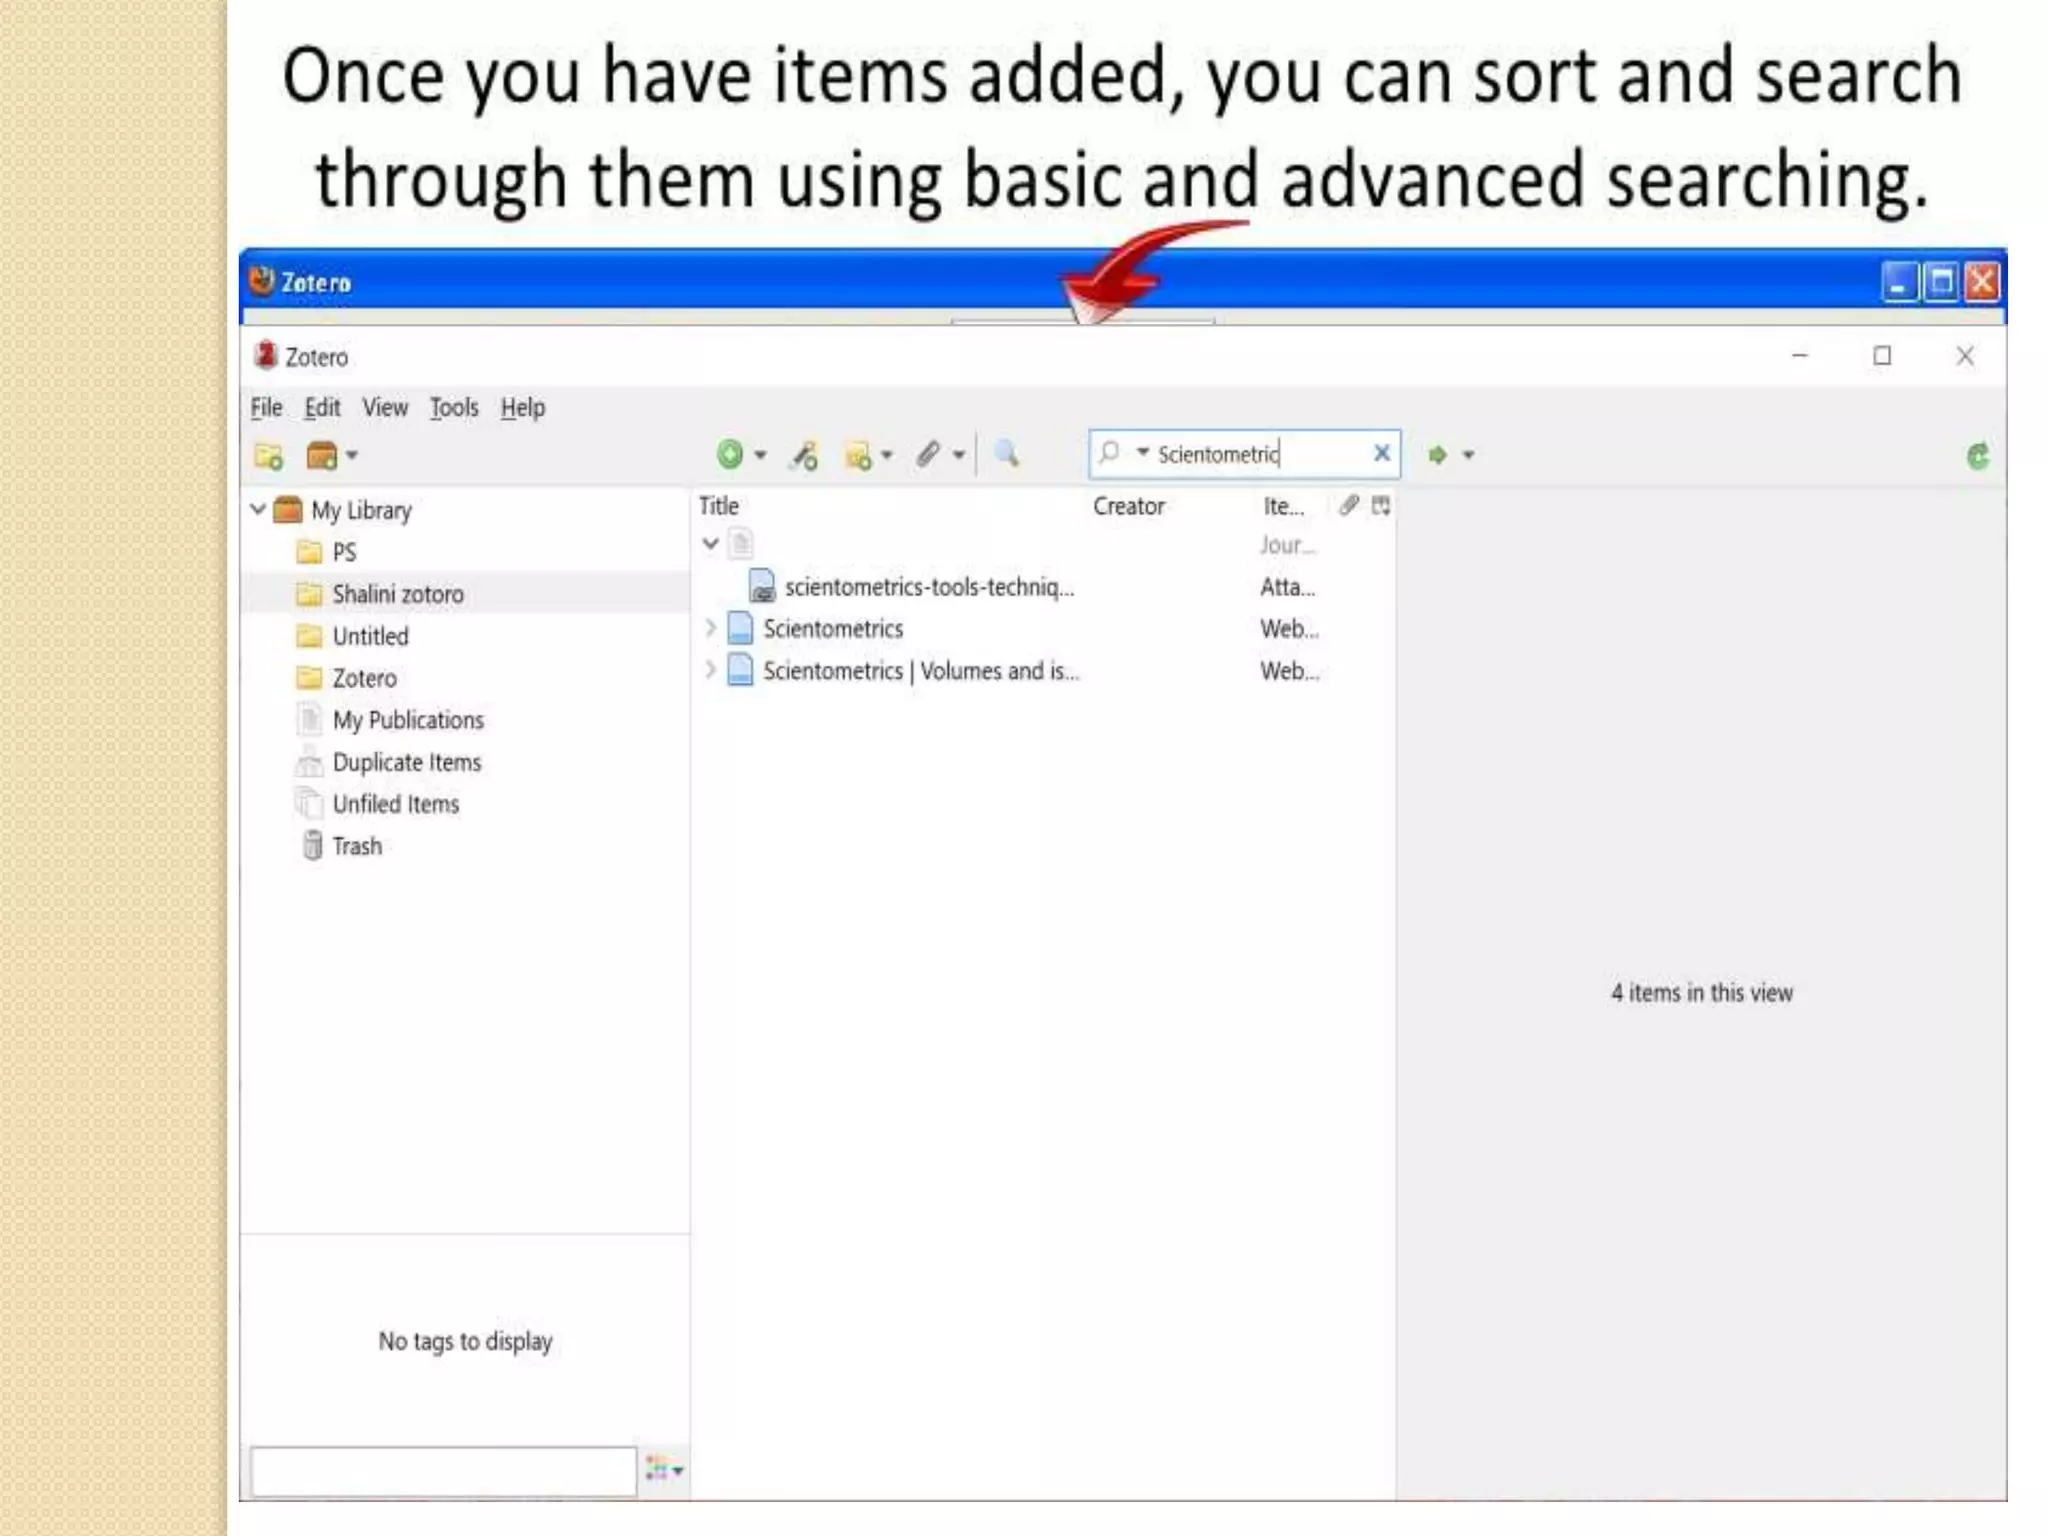Expand the Scientometrics web page item

[710, 628]
